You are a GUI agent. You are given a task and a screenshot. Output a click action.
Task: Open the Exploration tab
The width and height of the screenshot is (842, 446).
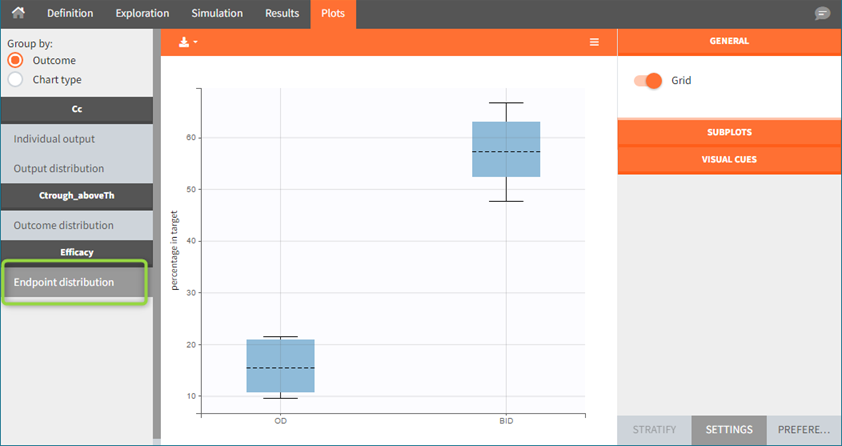tap(141, 14)
